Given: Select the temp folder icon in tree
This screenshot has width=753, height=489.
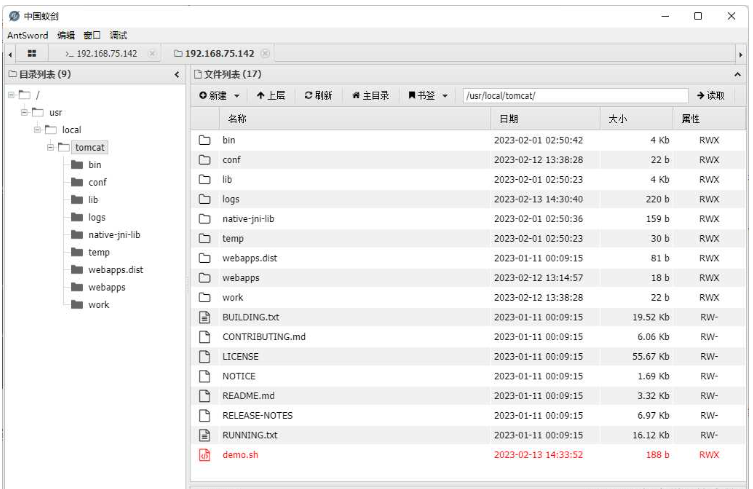Looking at the screenshot, I should tap(77, 252).
